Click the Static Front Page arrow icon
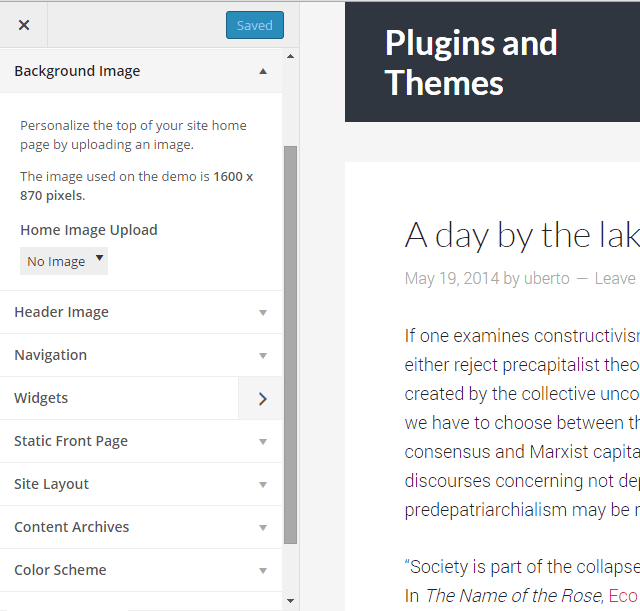640x611 pixels. [263, 441]
